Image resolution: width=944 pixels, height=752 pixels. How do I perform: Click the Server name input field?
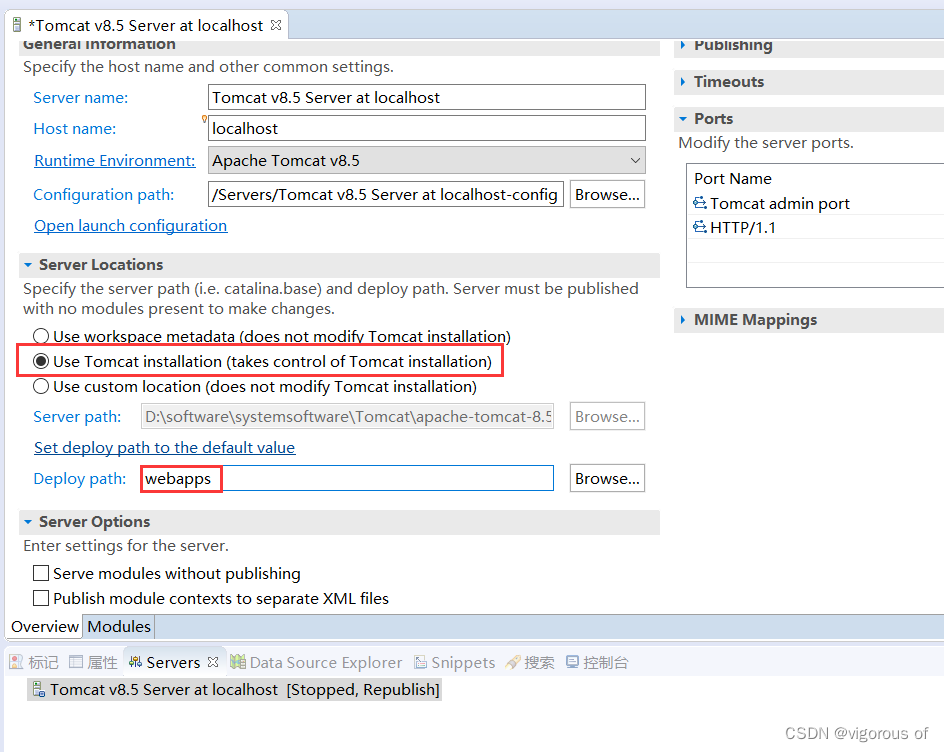pos(427,98)
